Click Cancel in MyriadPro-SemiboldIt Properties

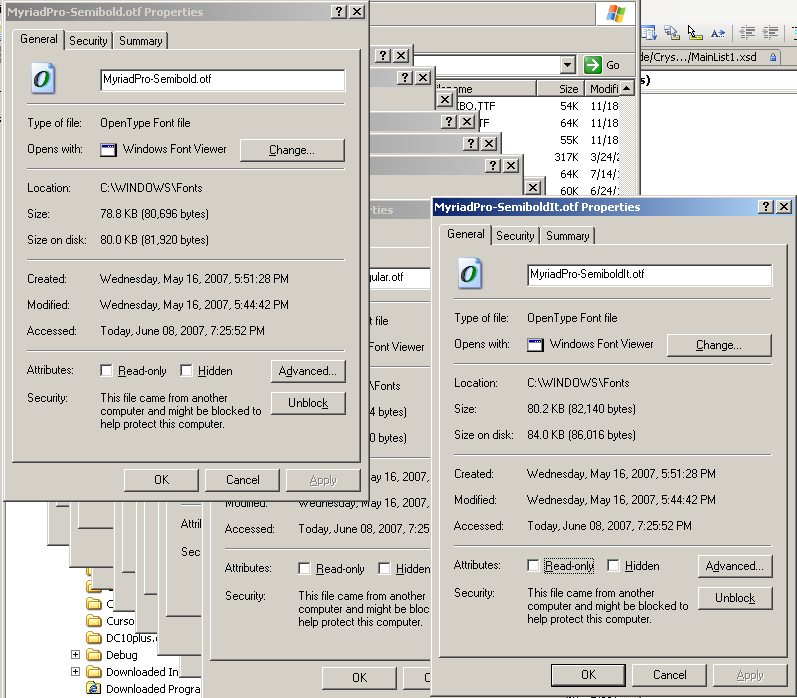pyautogui.click(x=669, y=675)
